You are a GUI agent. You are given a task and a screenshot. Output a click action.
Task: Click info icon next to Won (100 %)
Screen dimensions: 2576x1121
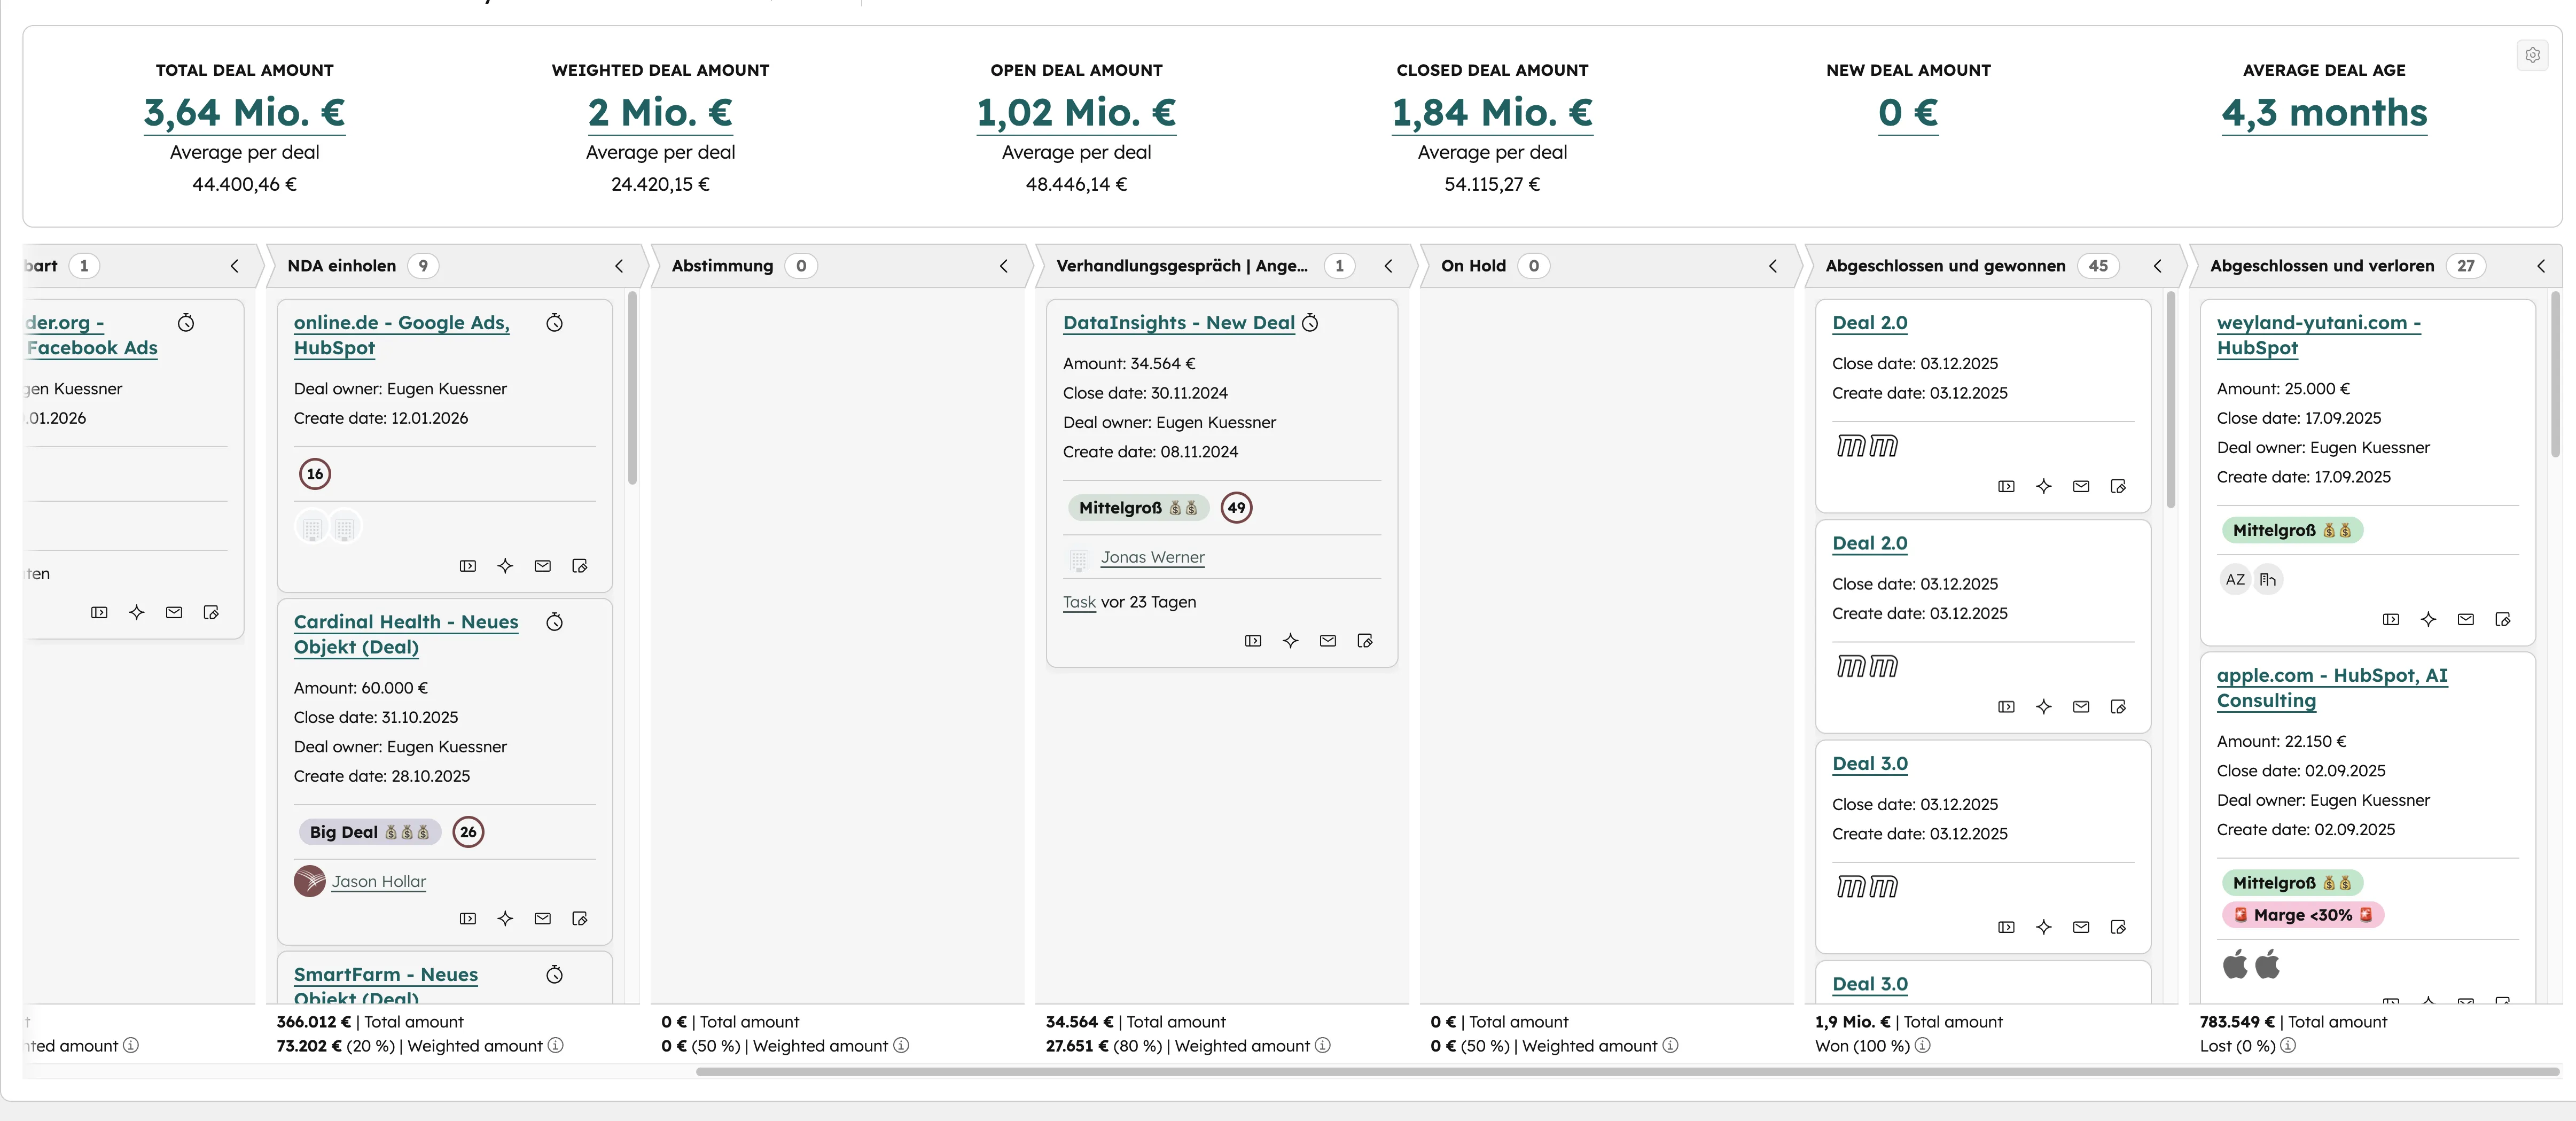(x=1922, y=1047)
